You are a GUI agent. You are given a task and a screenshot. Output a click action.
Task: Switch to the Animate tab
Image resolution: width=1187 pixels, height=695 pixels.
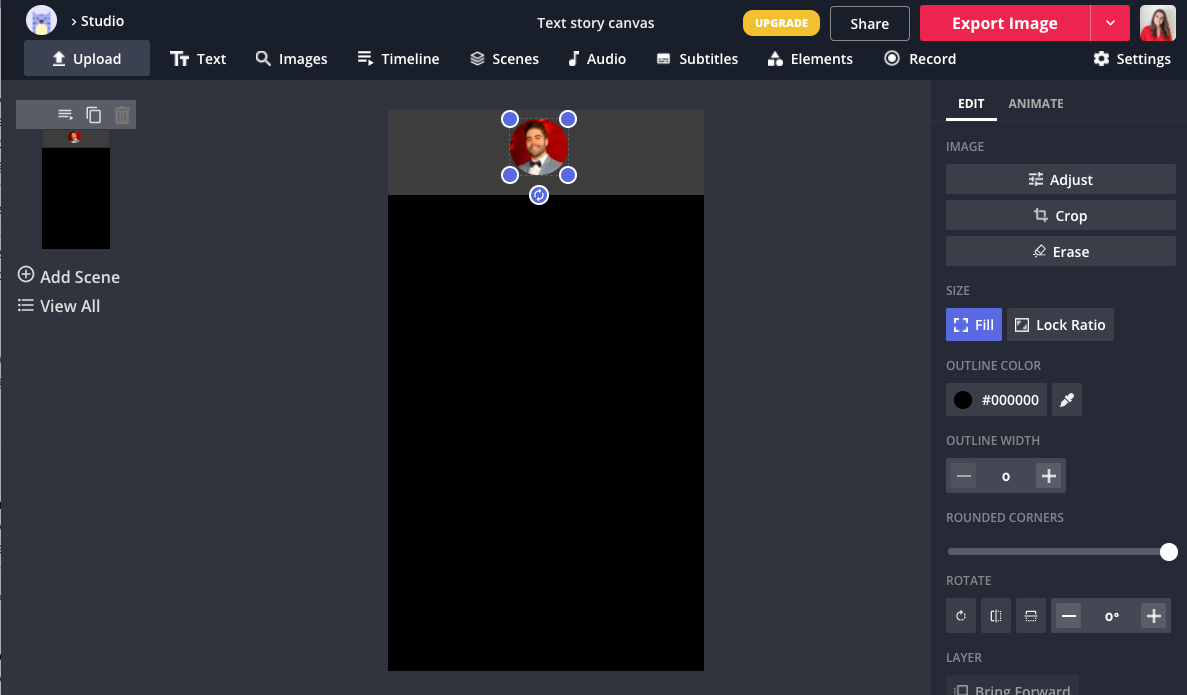1035,104
